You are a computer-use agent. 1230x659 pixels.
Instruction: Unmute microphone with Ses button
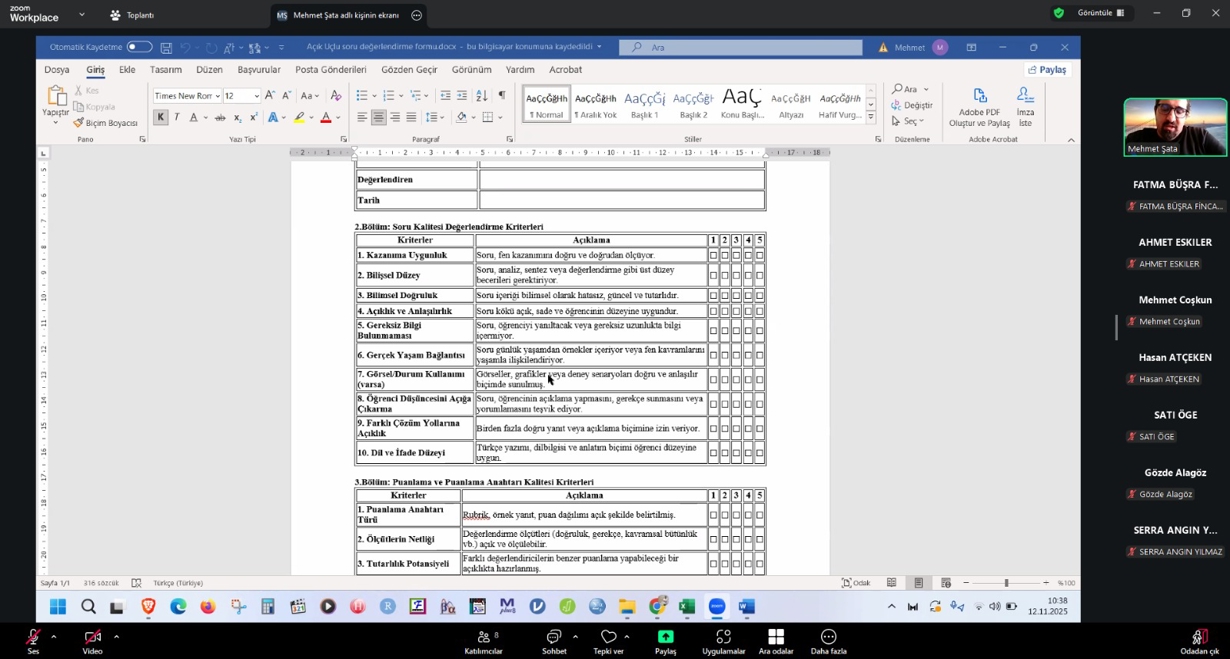coord(33,641)
